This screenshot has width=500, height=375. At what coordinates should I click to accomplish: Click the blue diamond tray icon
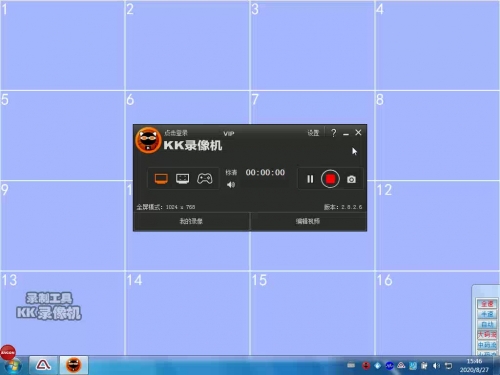point(378,366)
